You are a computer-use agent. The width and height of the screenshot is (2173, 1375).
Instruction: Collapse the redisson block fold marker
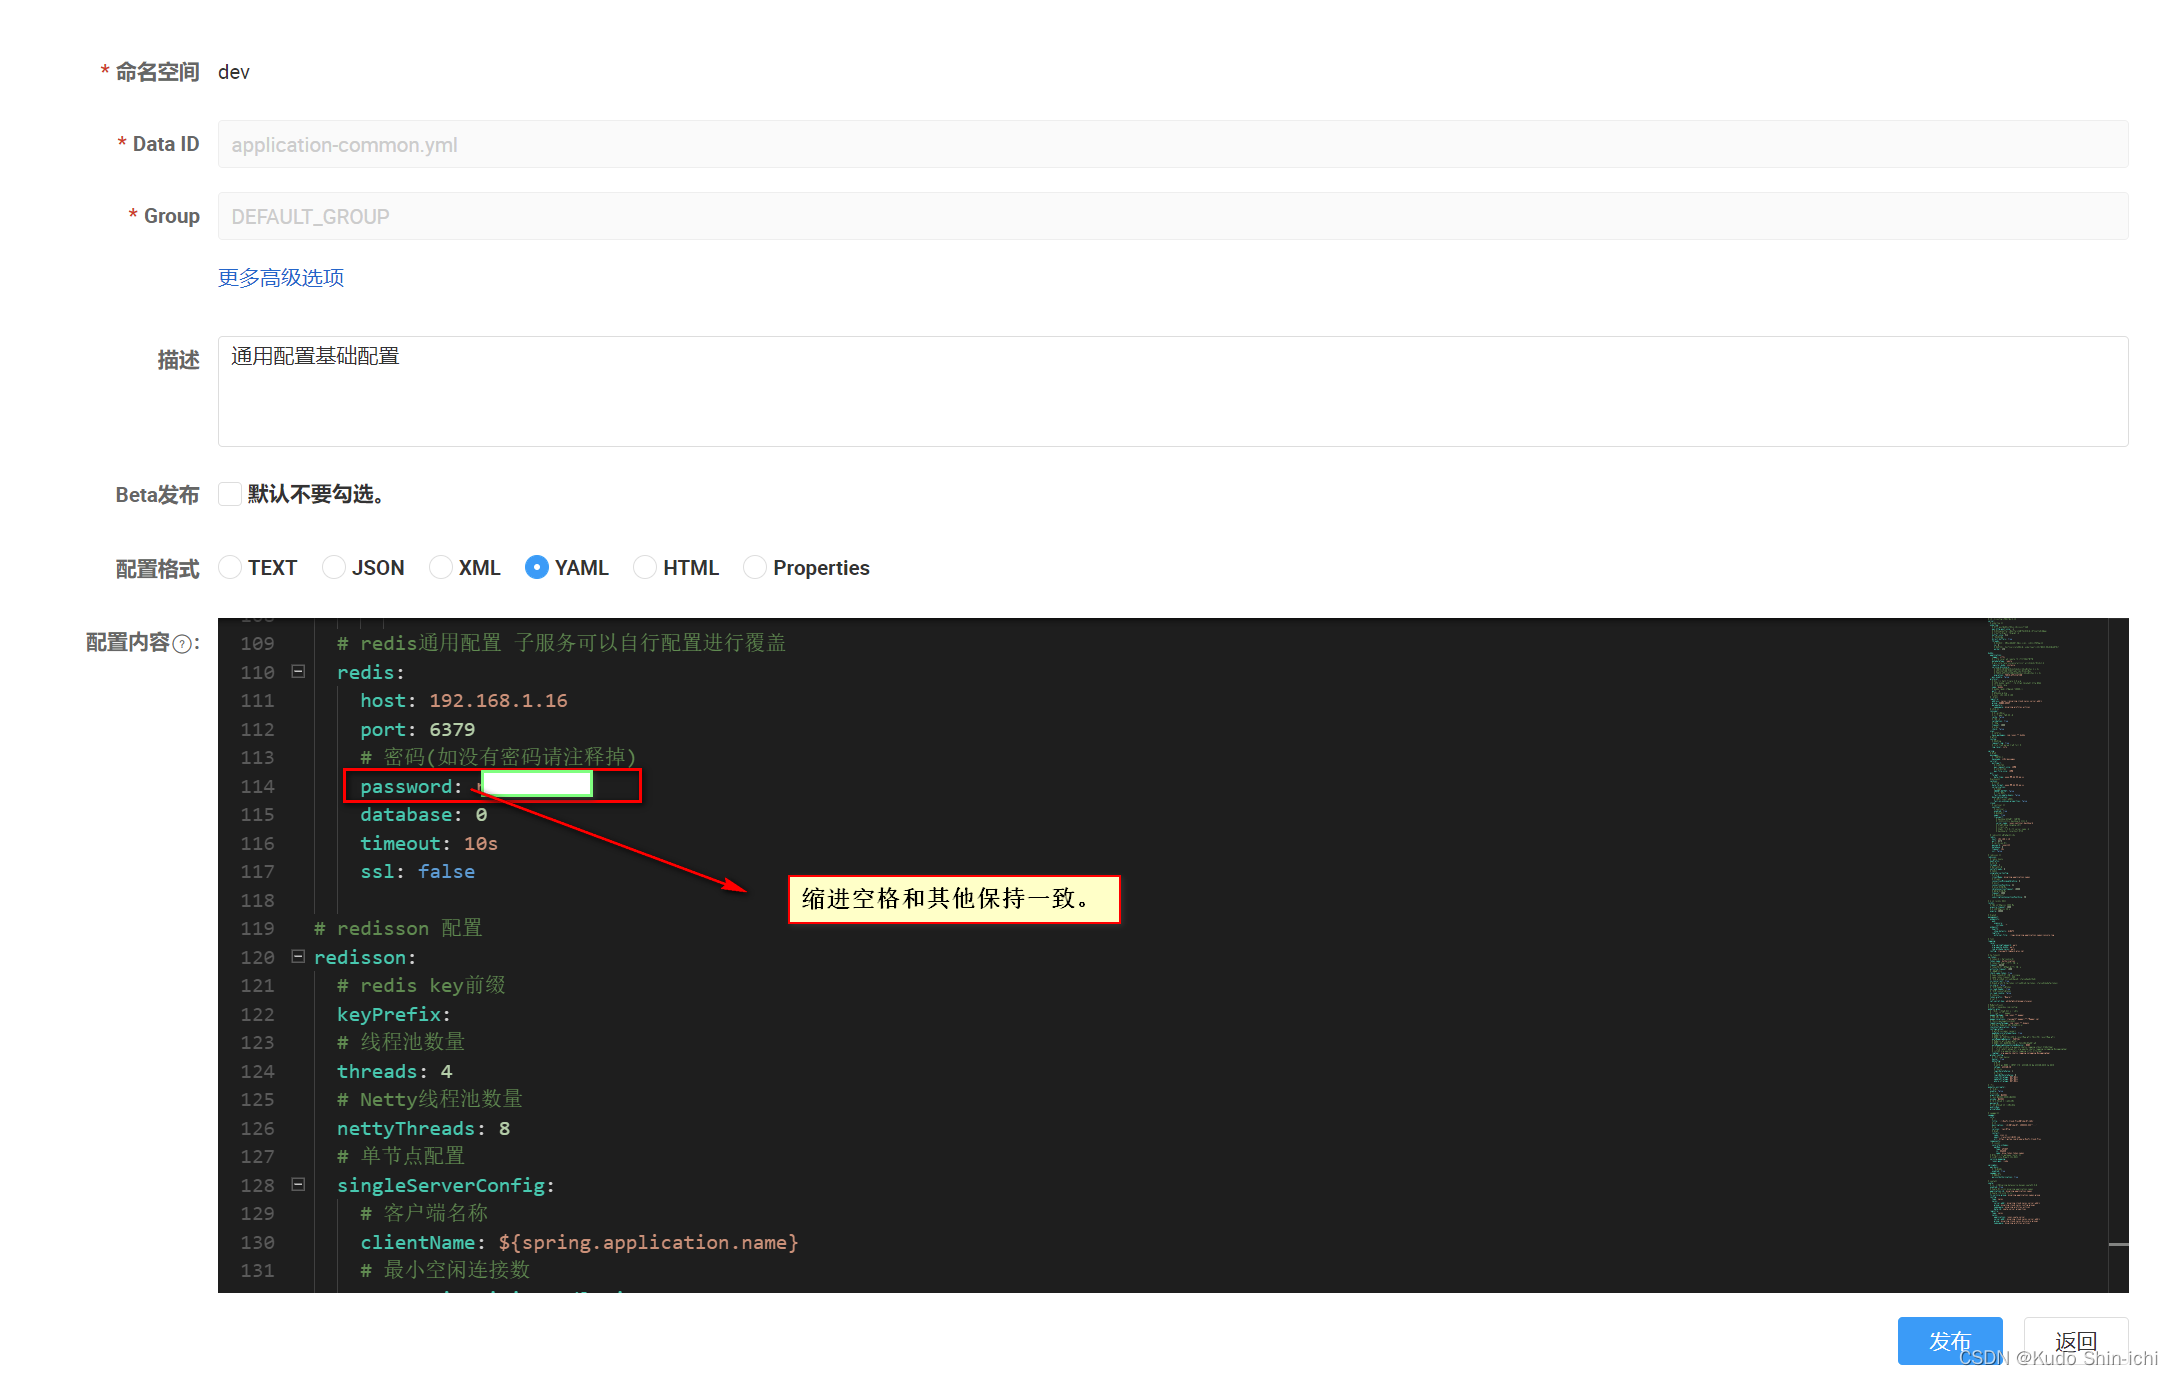[x=297, y=957]
